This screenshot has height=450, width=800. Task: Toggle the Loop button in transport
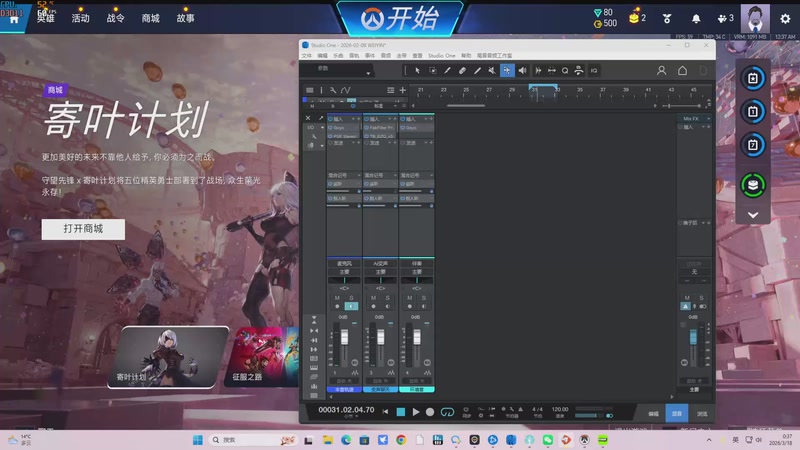(447, 412)
